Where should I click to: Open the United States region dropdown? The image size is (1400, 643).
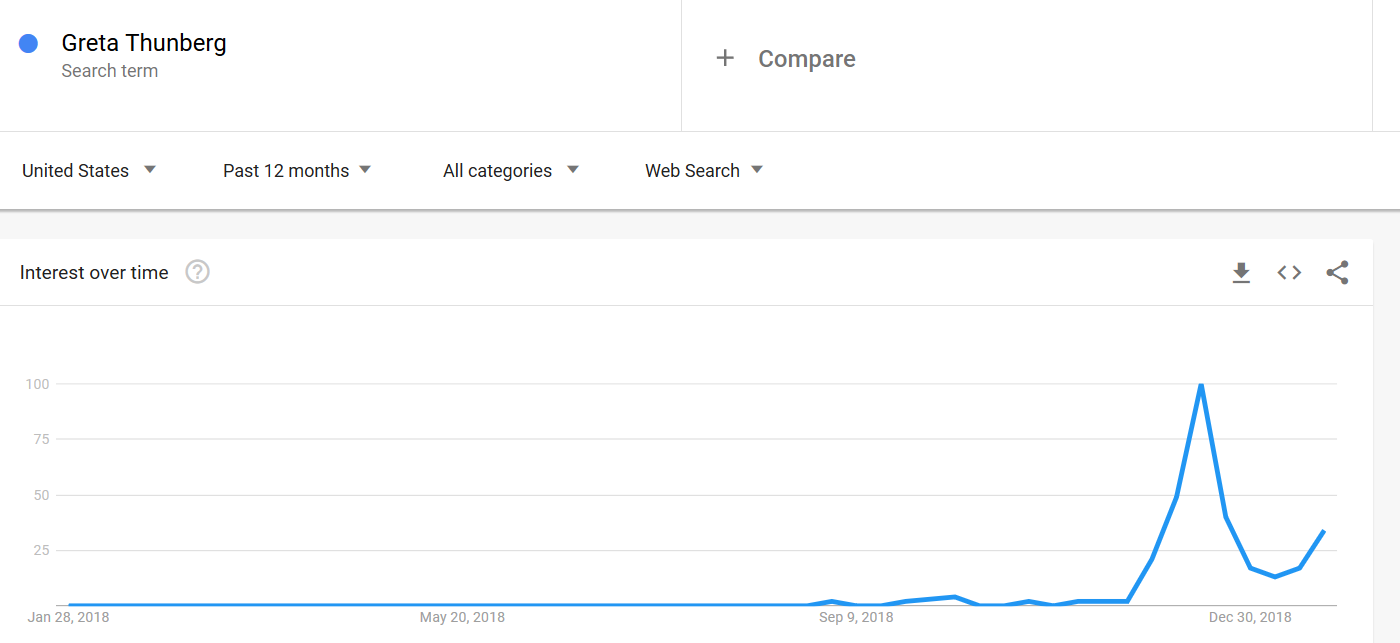coord(89,171)
